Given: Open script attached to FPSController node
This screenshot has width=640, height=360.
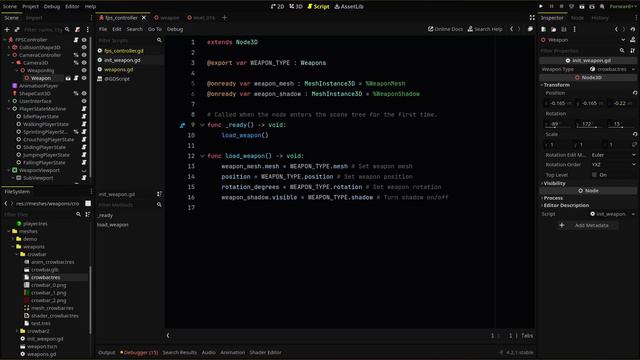Looking at the screenshot, I should coord(76,40).
